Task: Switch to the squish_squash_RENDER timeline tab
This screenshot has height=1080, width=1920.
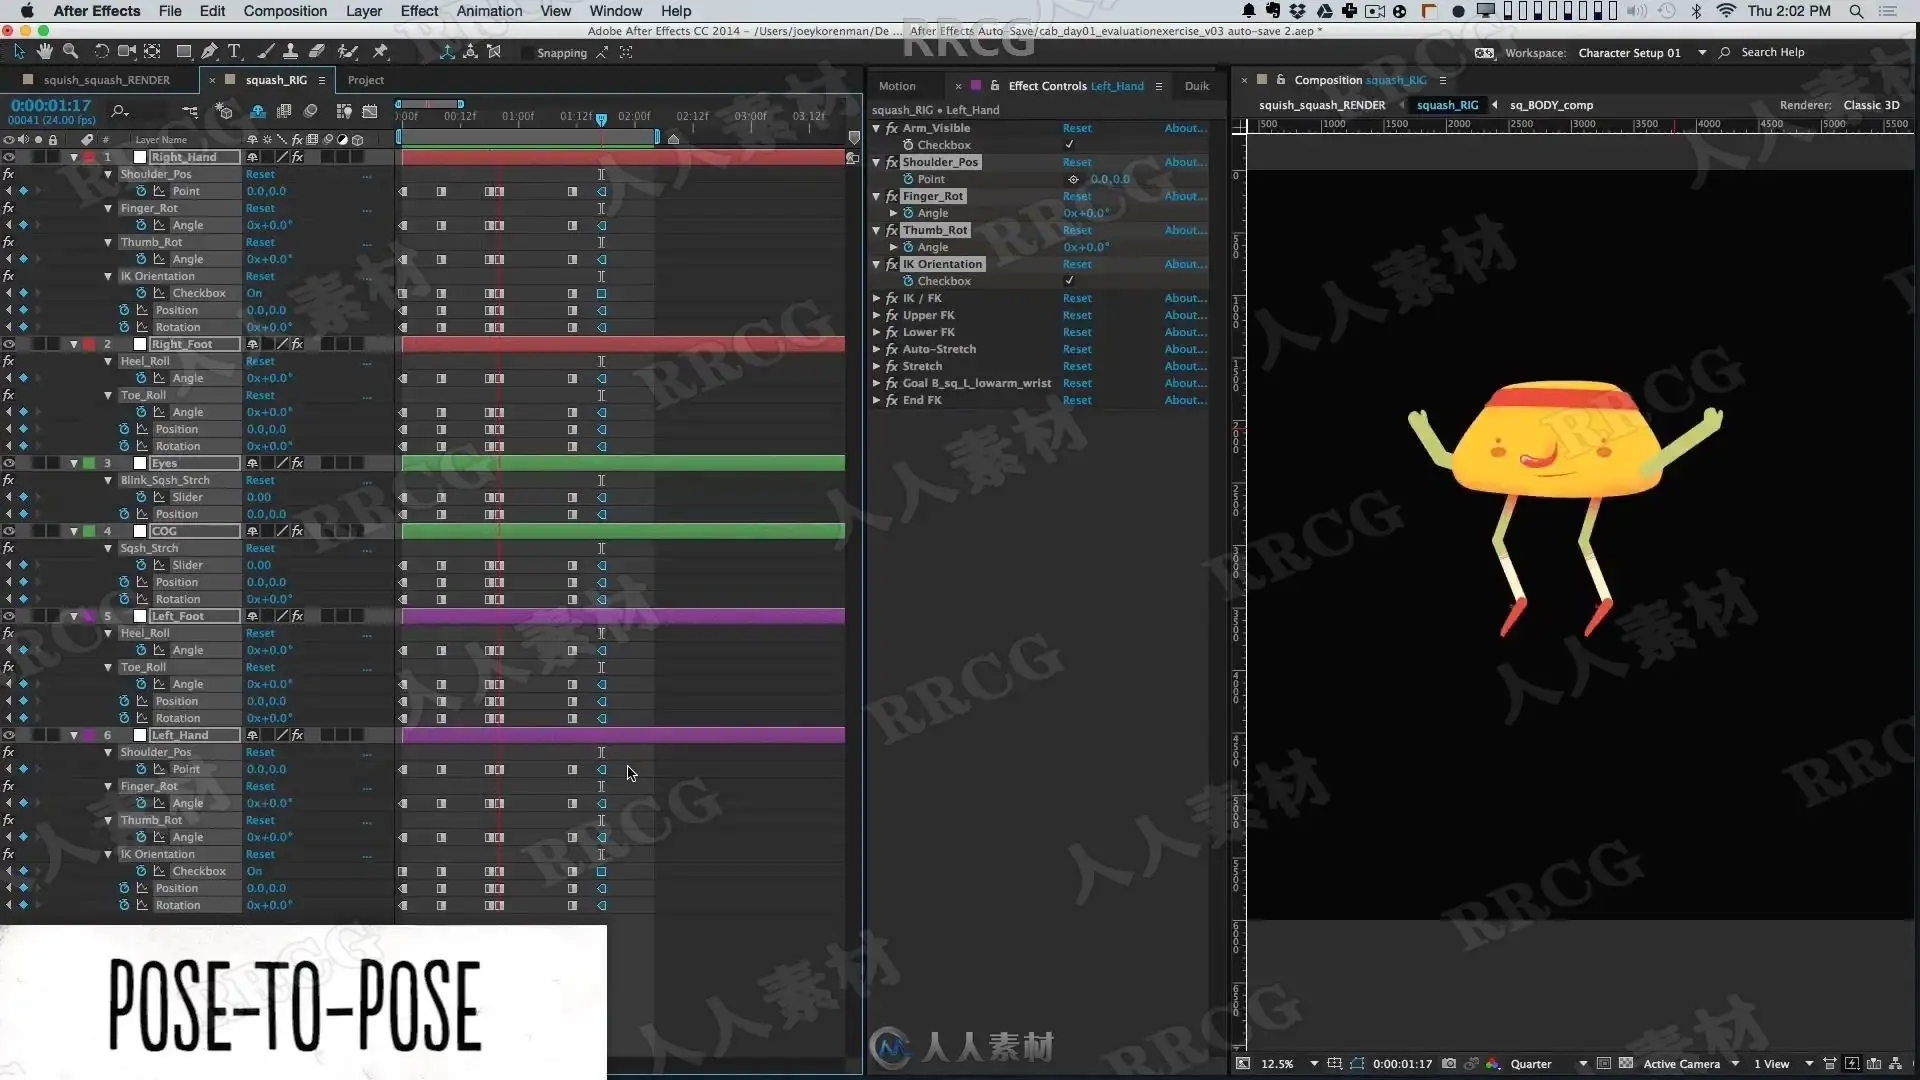Action: tap(106, 80)
